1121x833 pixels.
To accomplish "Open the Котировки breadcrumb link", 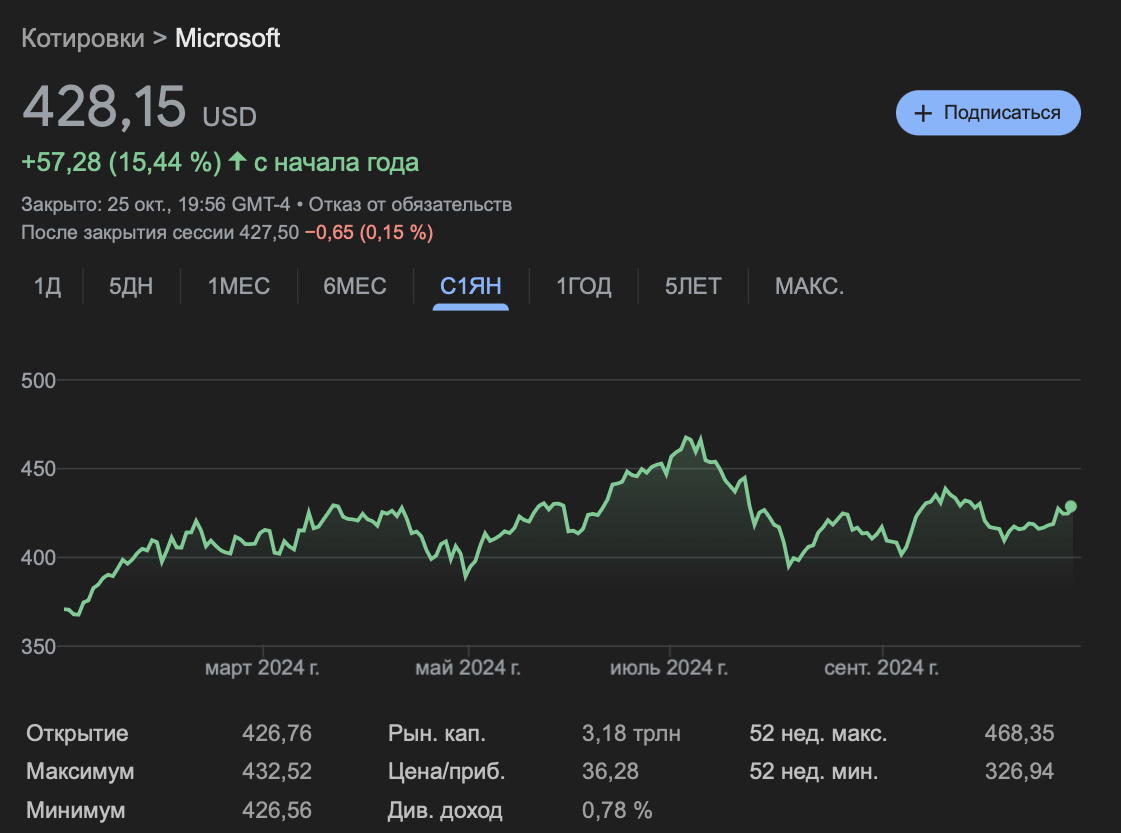I will pyautogui.click(x=82, y=38).
